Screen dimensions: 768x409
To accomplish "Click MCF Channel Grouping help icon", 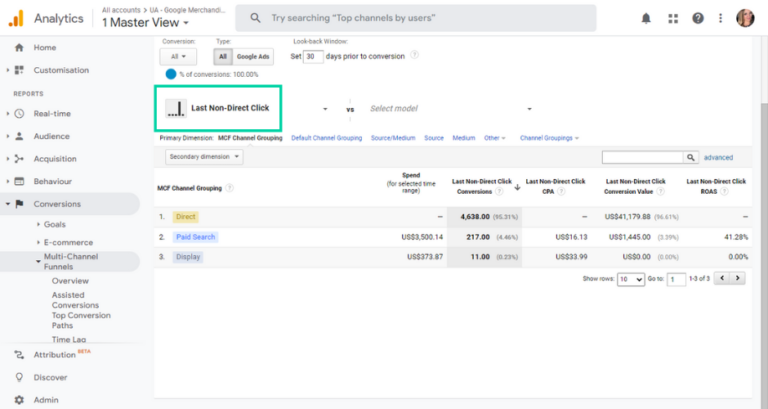I will pos(229,188).
